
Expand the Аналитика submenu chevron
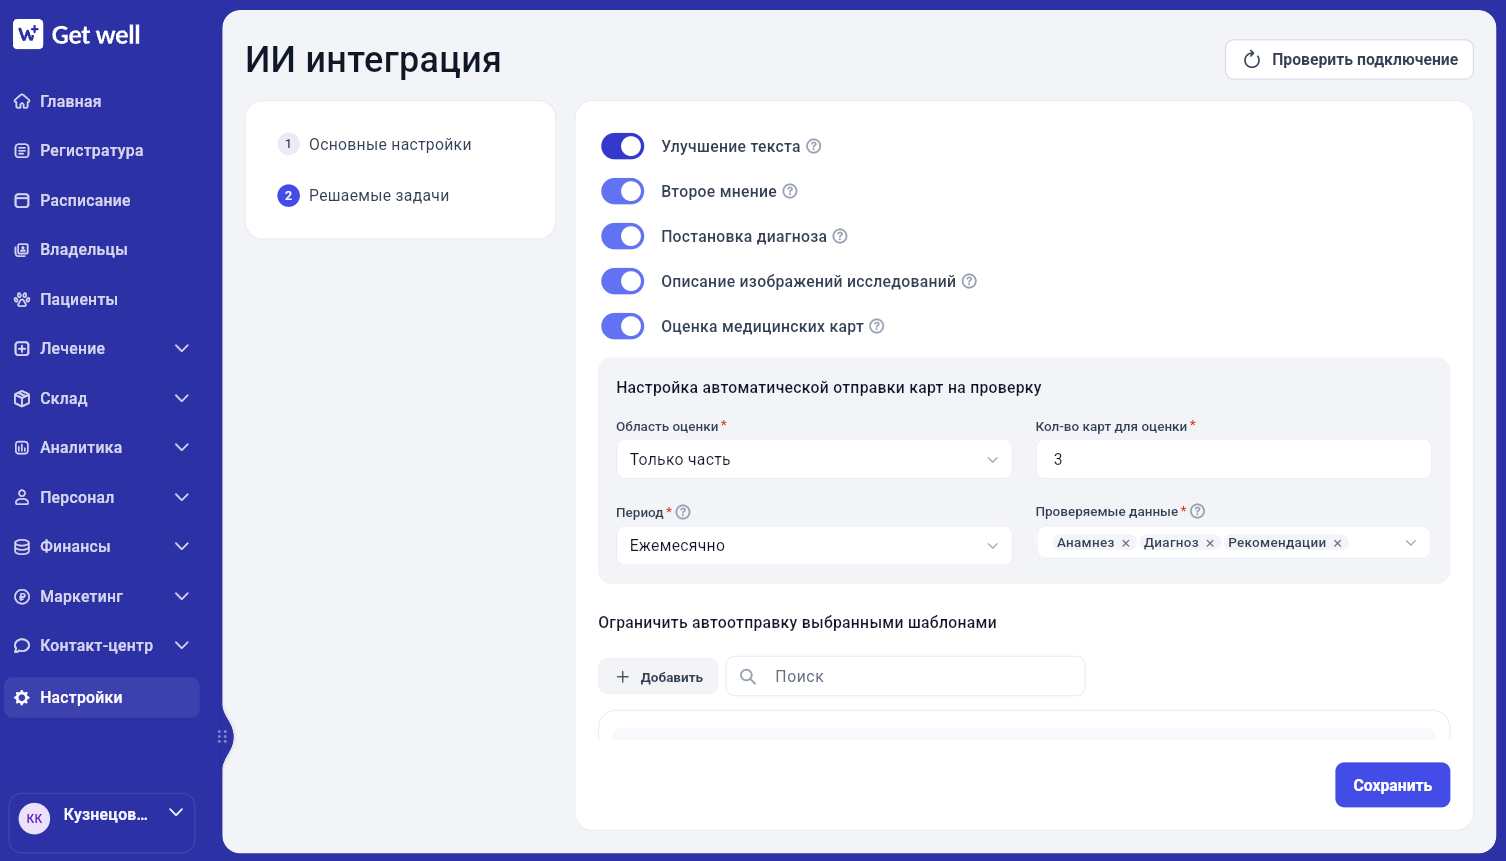(x=182, y=447)
